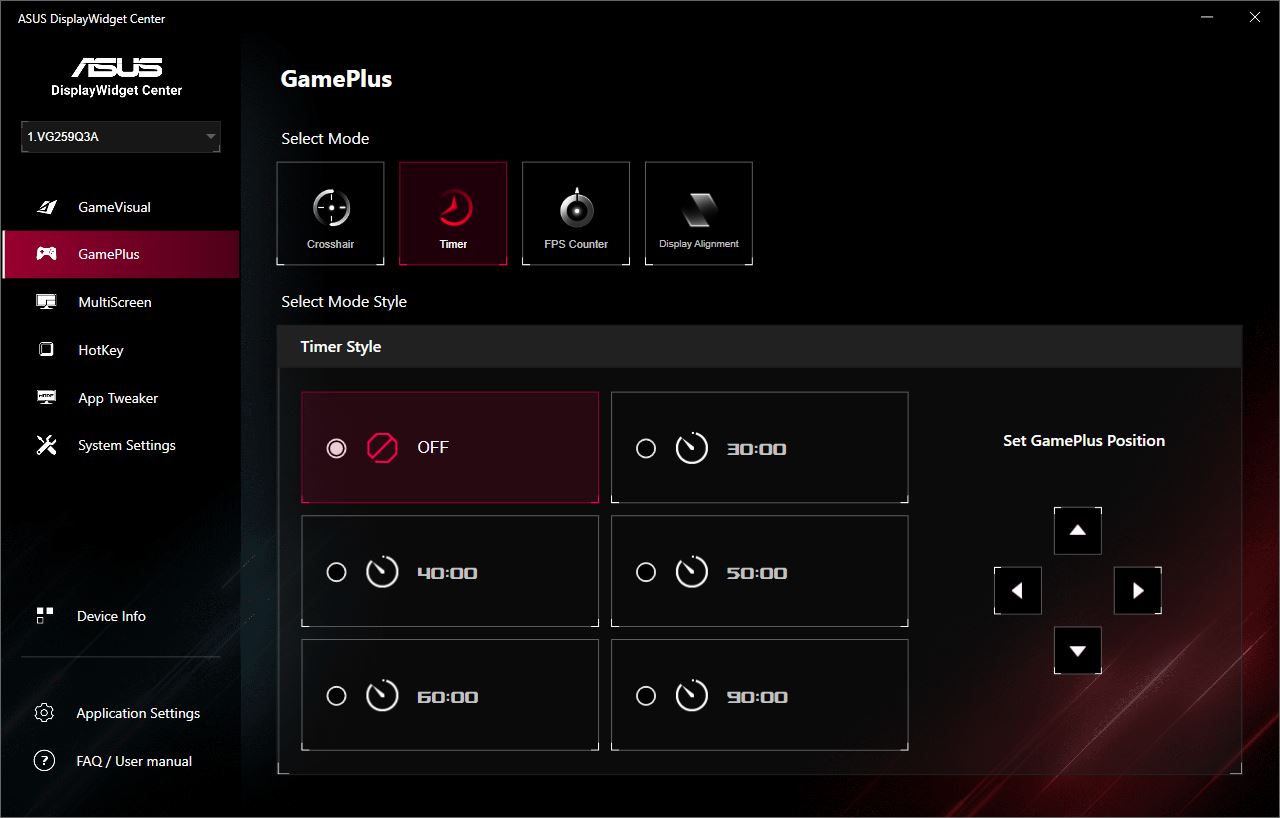Click the GameVisual sidebar icon
The height and width of the screenshot is (818, 1280).
tap(46, 207)
